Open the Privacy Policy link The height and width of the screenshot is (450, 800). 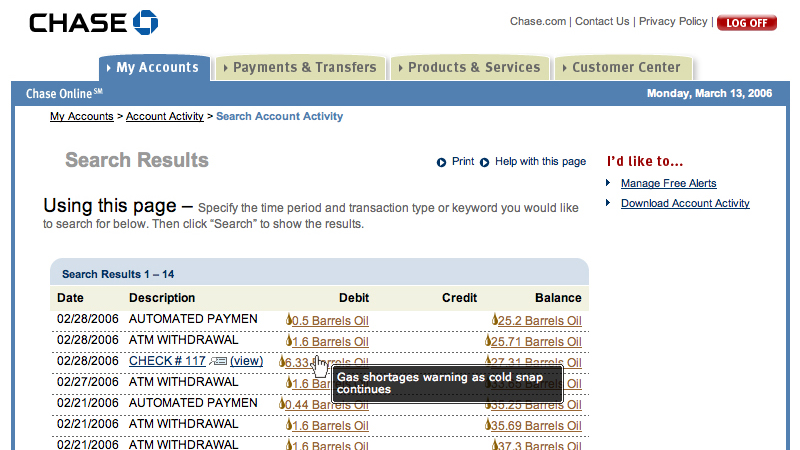[673, 21]
